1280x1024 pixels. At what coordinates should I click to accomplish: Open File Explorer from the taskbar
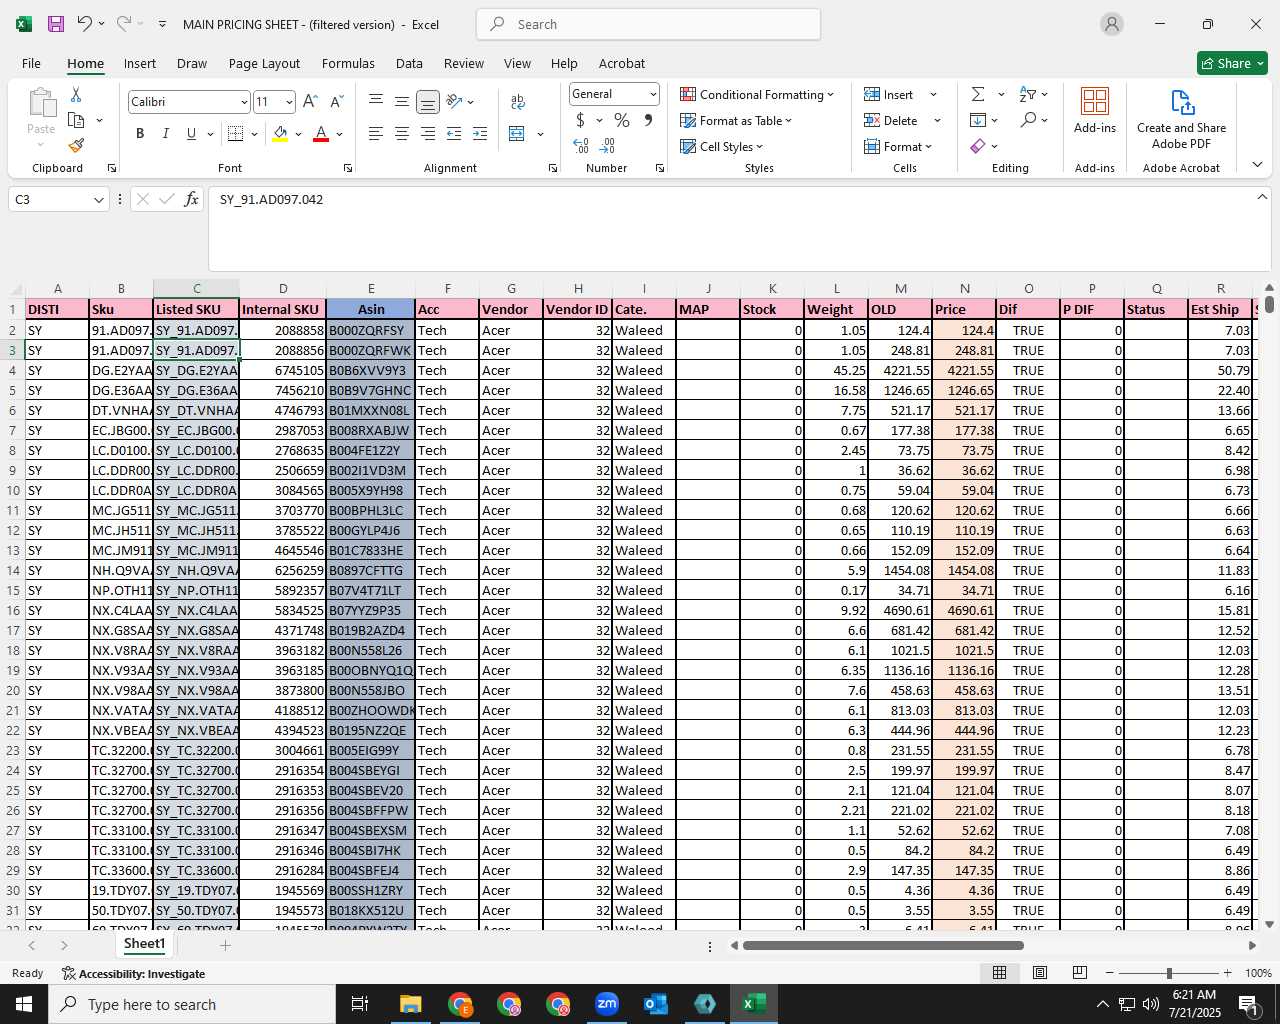point(411,1004)
